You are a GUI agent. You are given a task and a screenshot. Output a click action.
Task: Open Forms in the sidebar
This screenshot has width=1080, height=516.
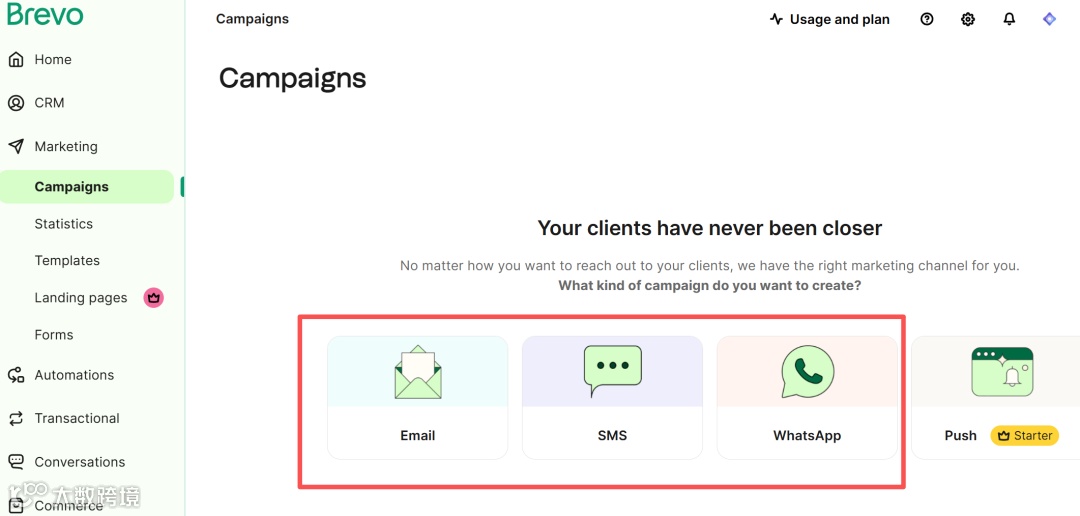[x=54, y=335]
